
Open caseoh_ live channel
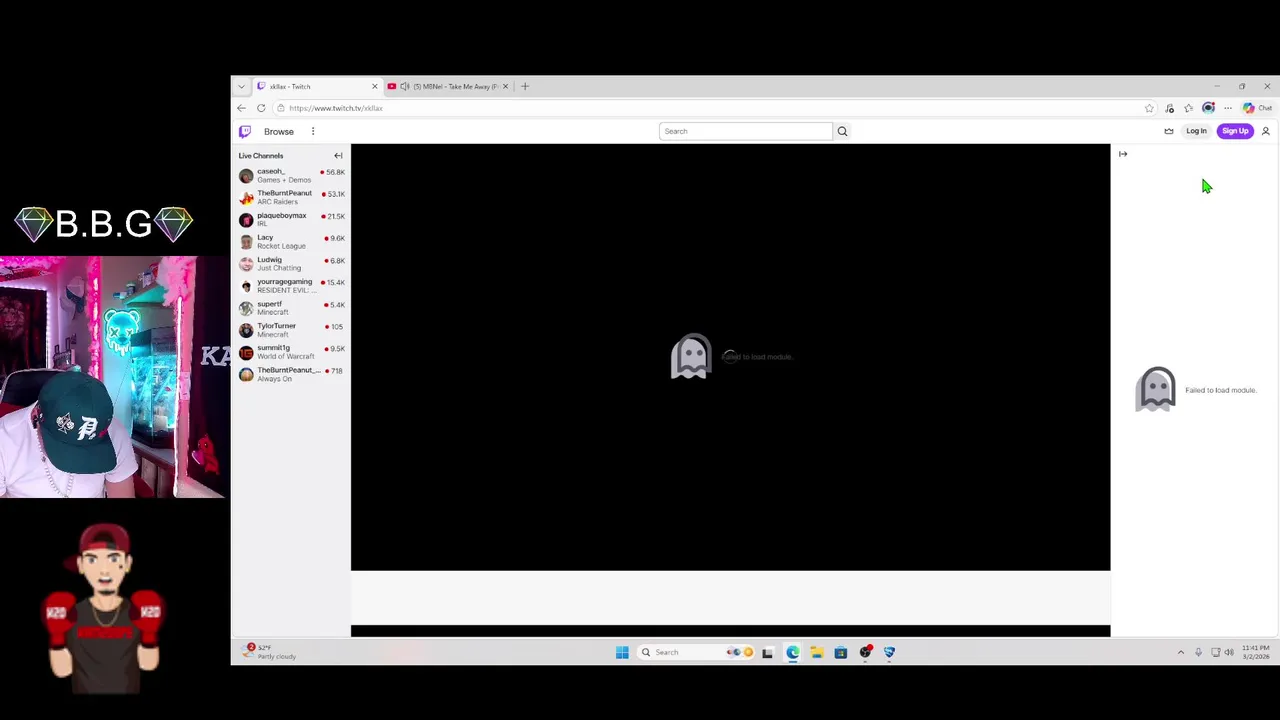tap(292, 175)
